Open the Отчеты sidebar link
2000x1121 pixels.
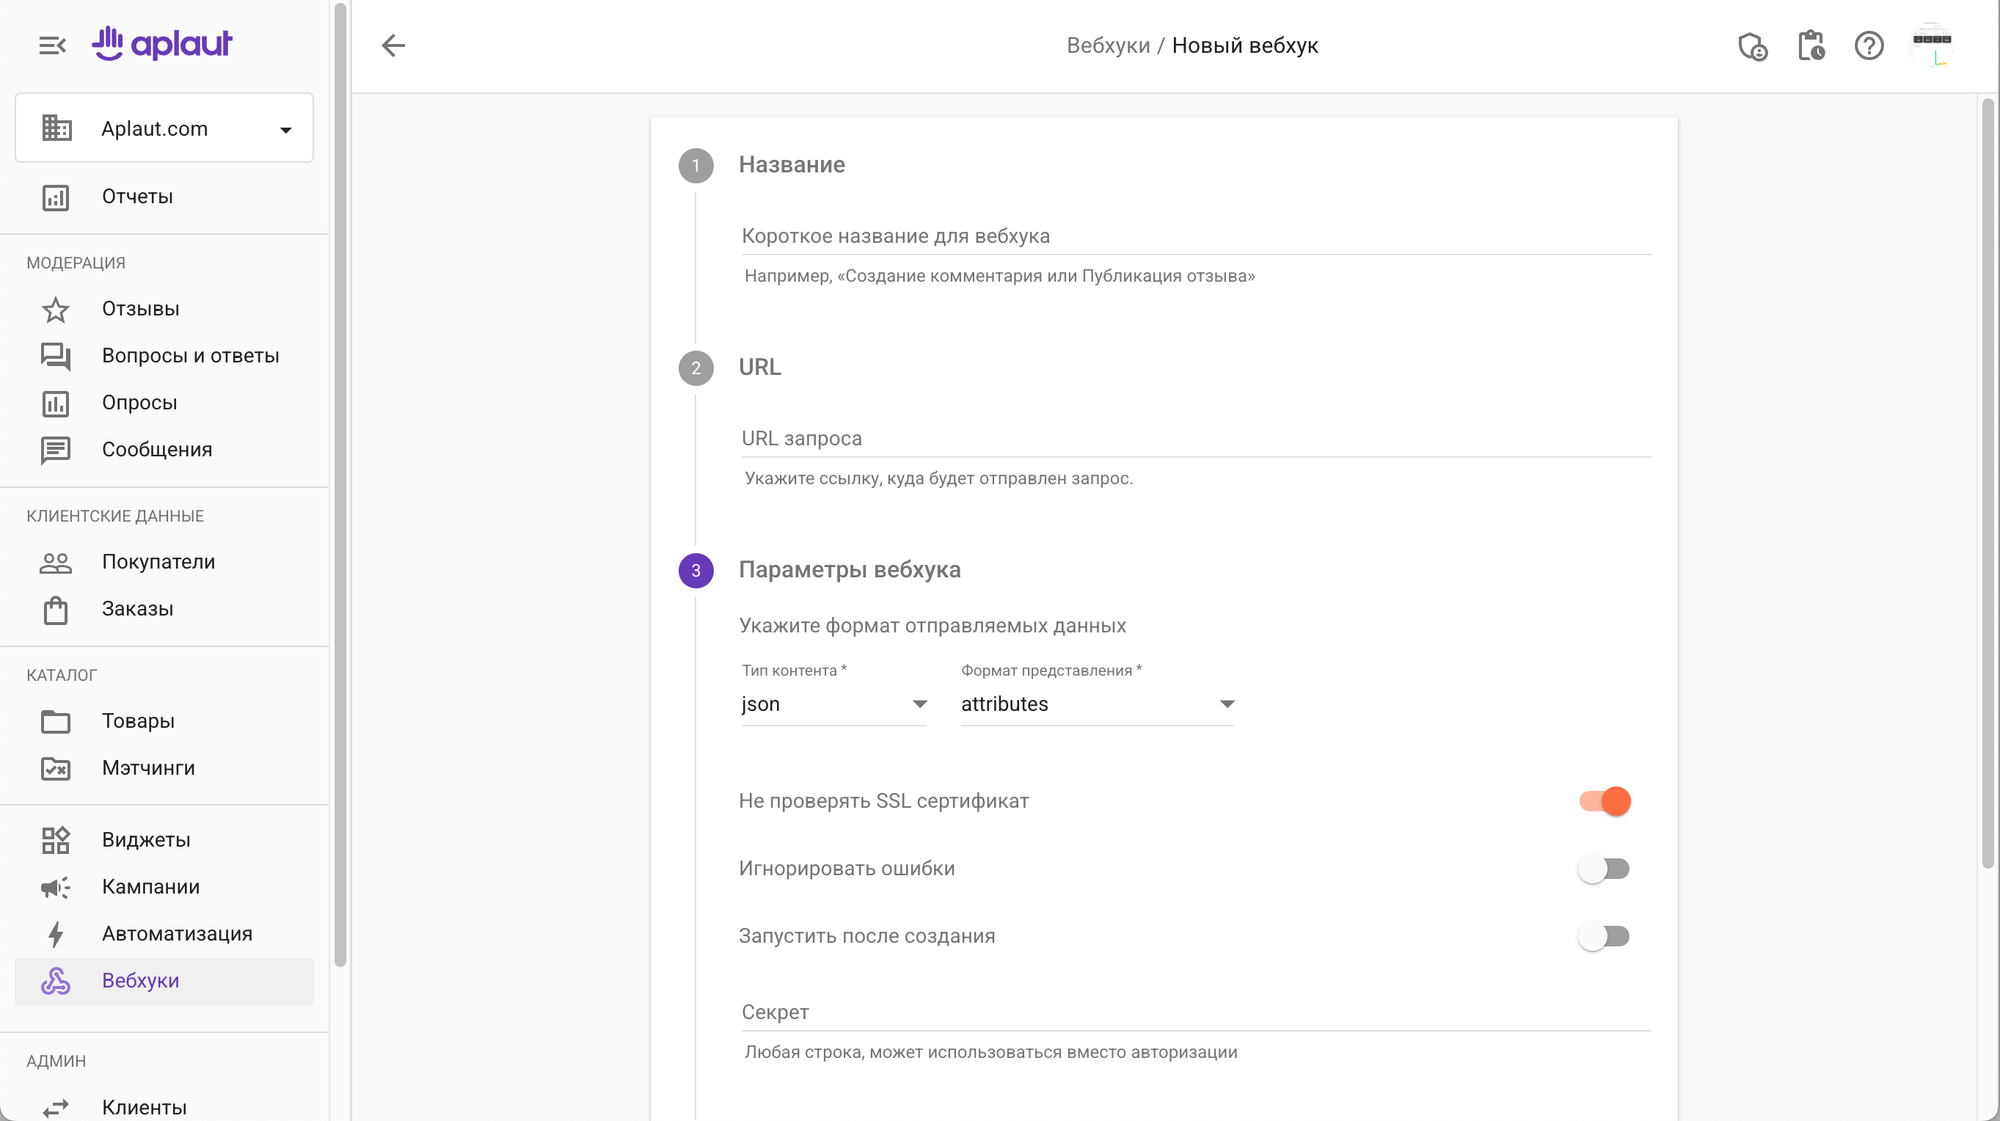coord(137,197)
